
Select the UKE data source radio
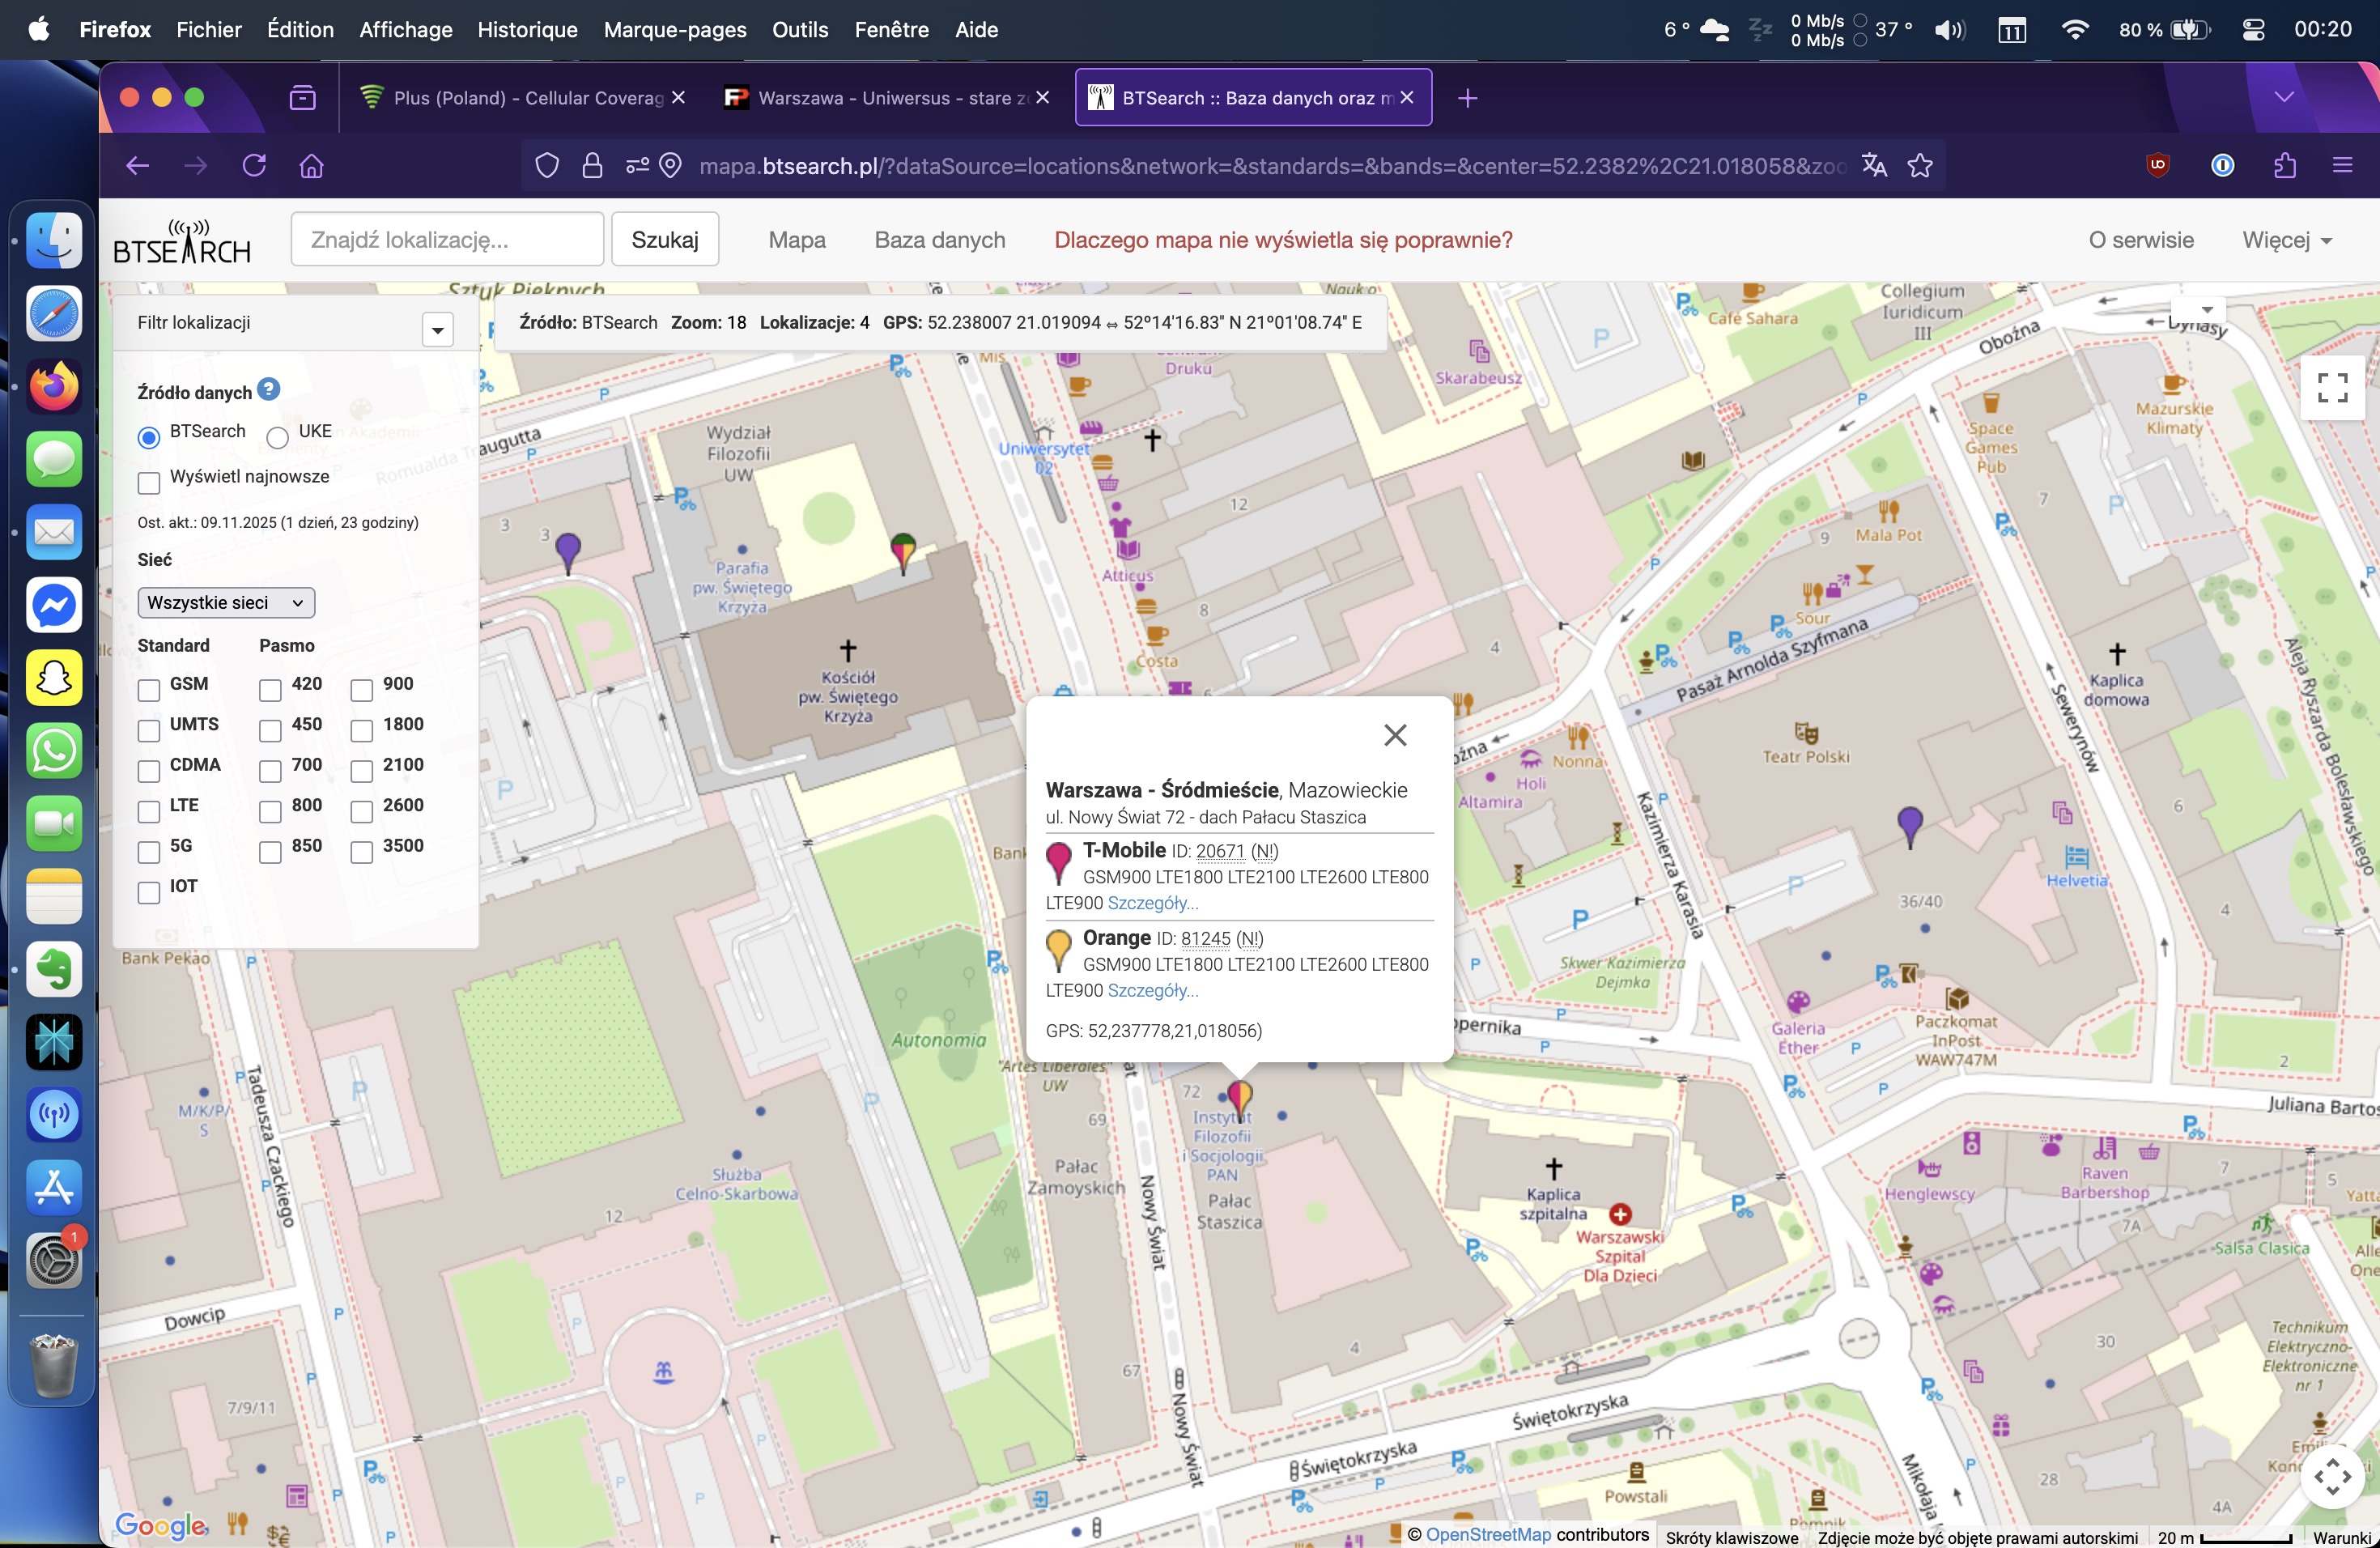[x=278, y=437]
